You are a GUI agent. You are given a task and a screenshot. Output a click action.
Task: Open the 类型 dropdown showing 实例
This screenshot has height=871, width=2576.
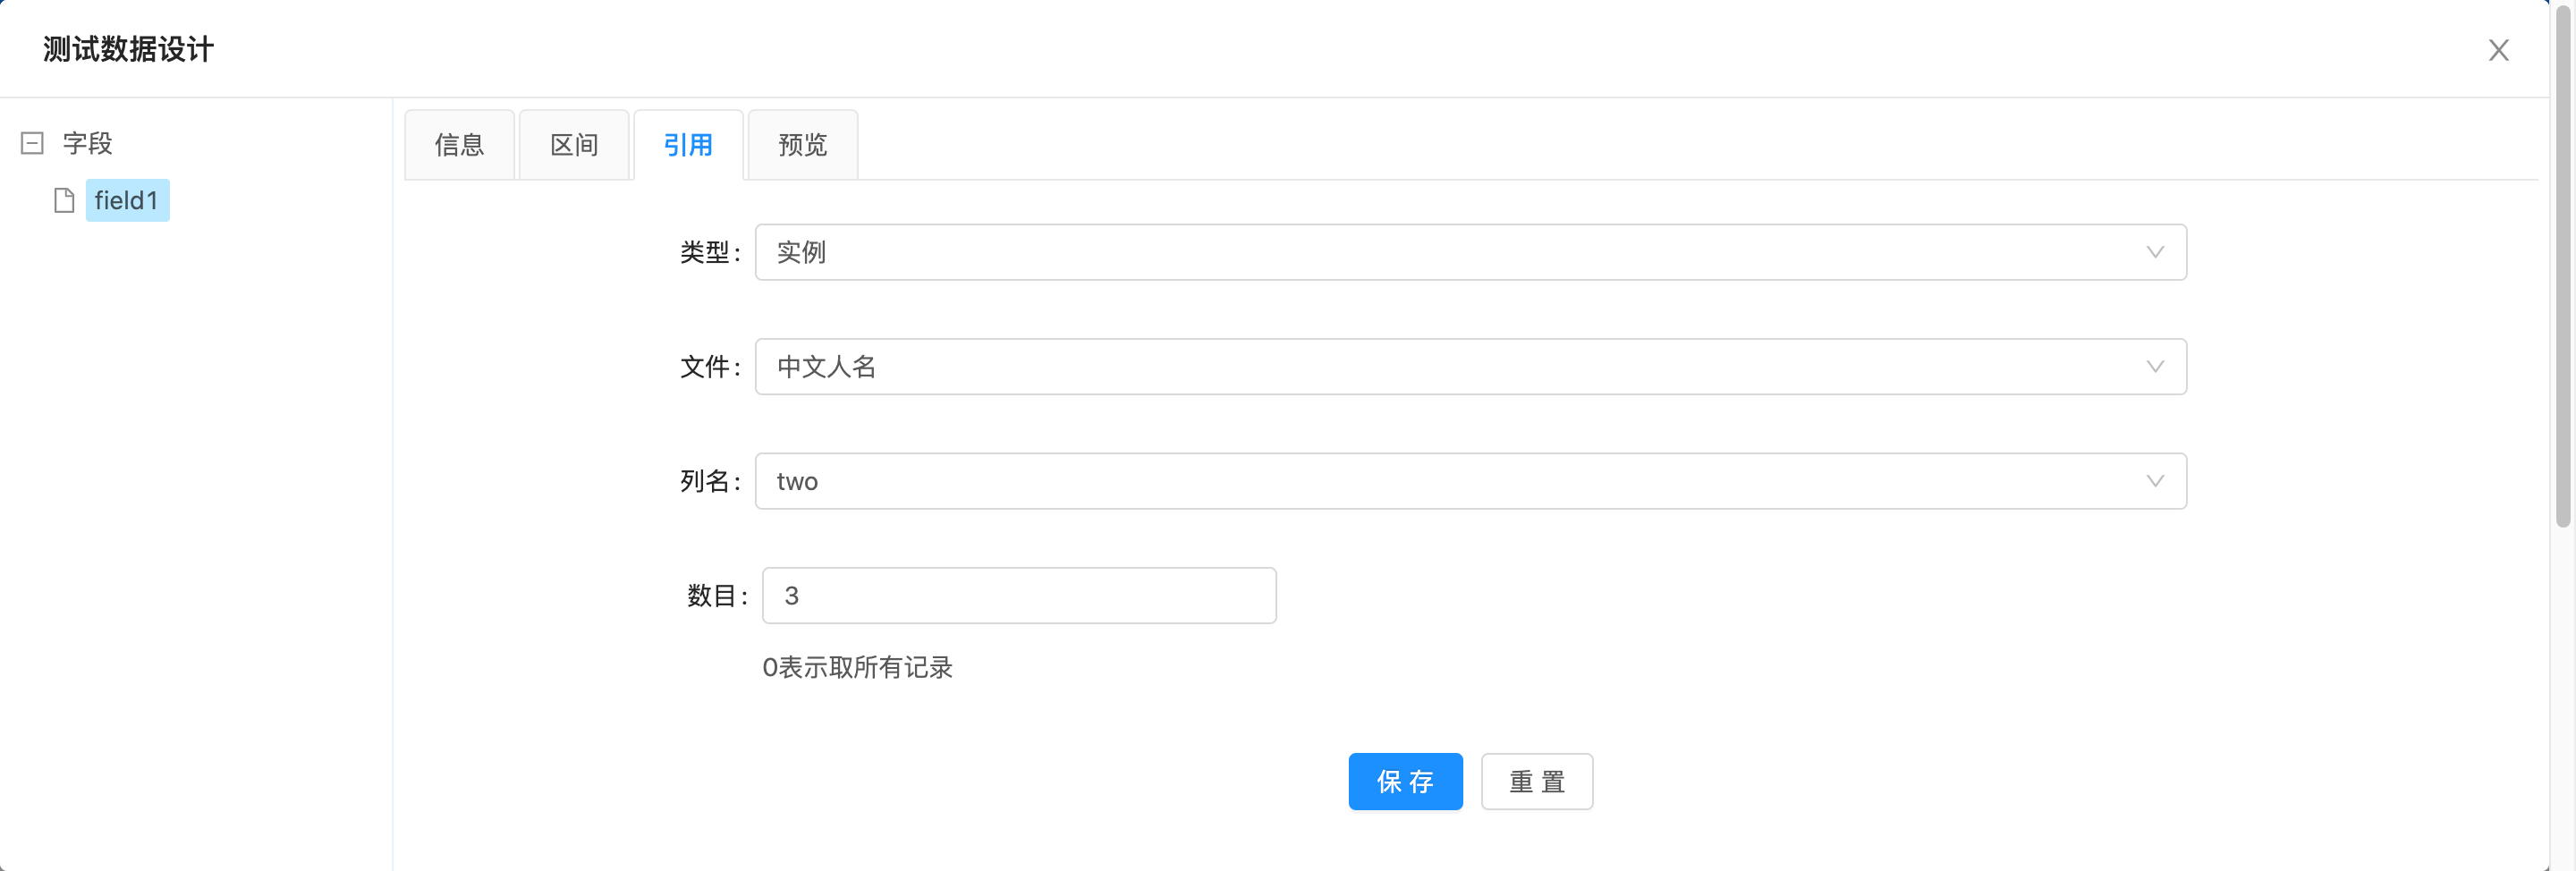(x=1450, y=252)
